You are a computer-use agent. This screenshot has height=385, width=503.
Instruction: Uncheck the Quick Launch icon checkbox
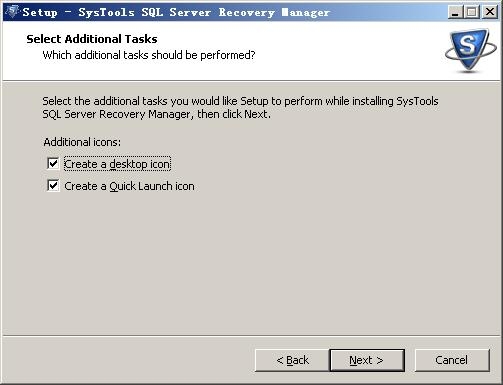(x=53, y=186)
